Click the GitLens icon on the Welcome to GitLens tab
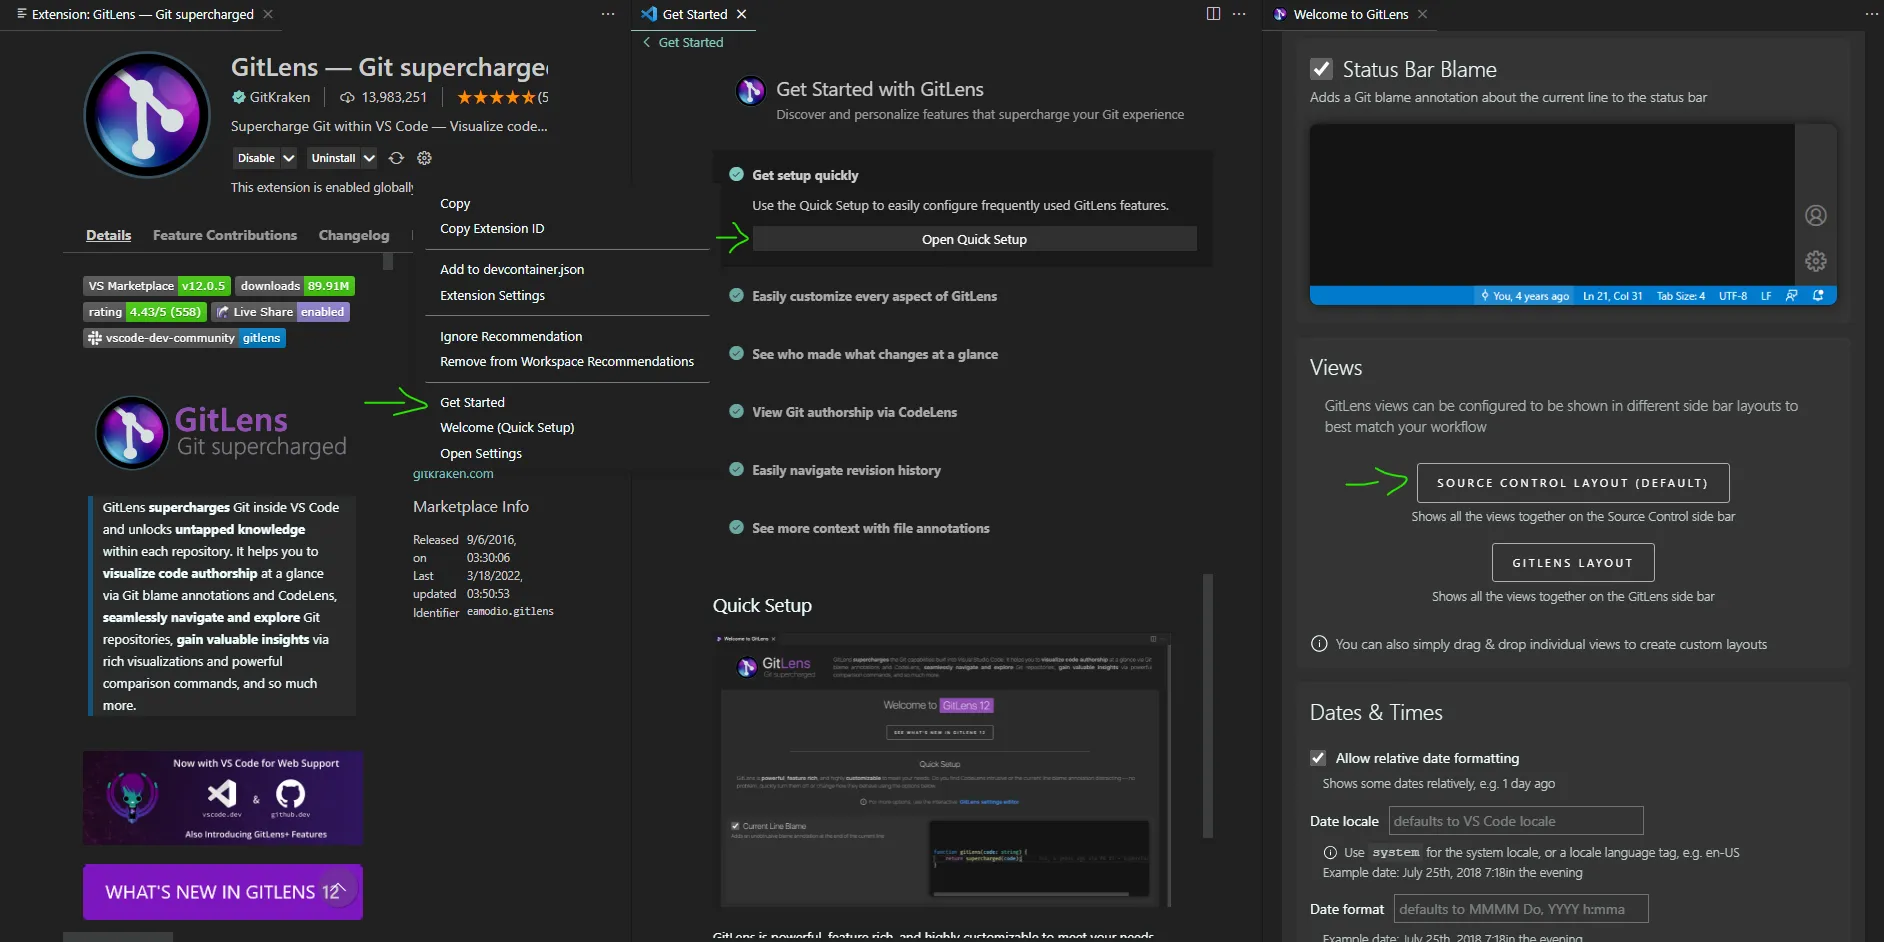The image size is (1884, 942). pyautogui.click(x=1280, y=14)
